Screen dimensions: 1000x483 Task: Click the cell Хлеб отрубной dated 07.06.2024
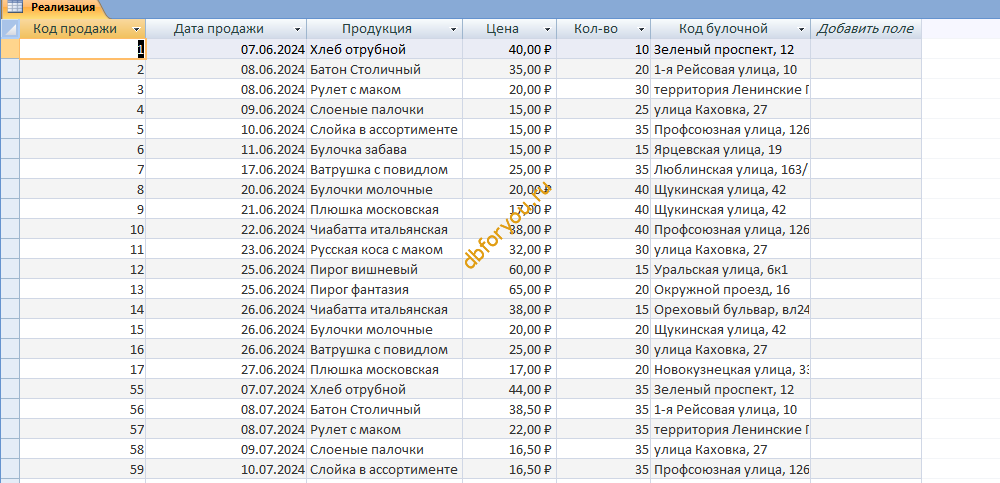tap(385, 49)
